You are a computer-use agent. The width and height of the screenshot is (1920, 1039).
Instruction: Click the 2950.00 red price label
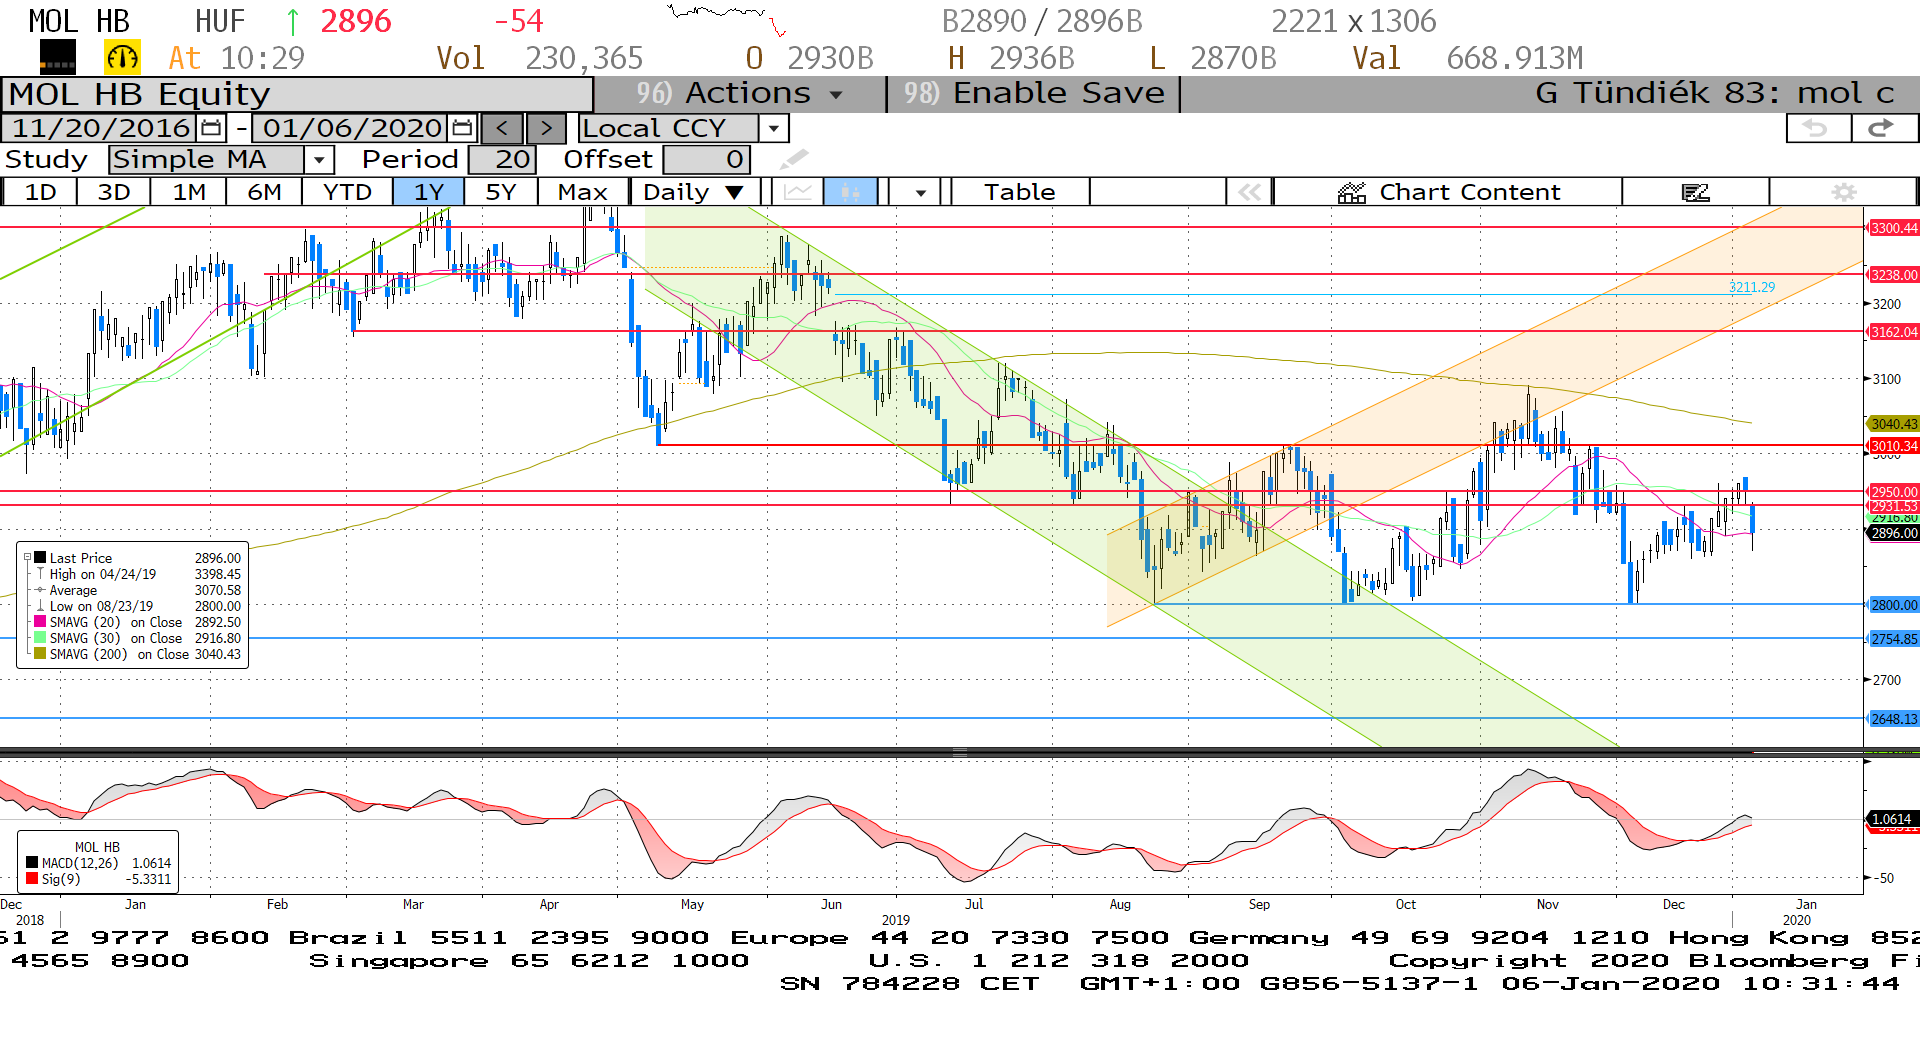click(1894, 492)
